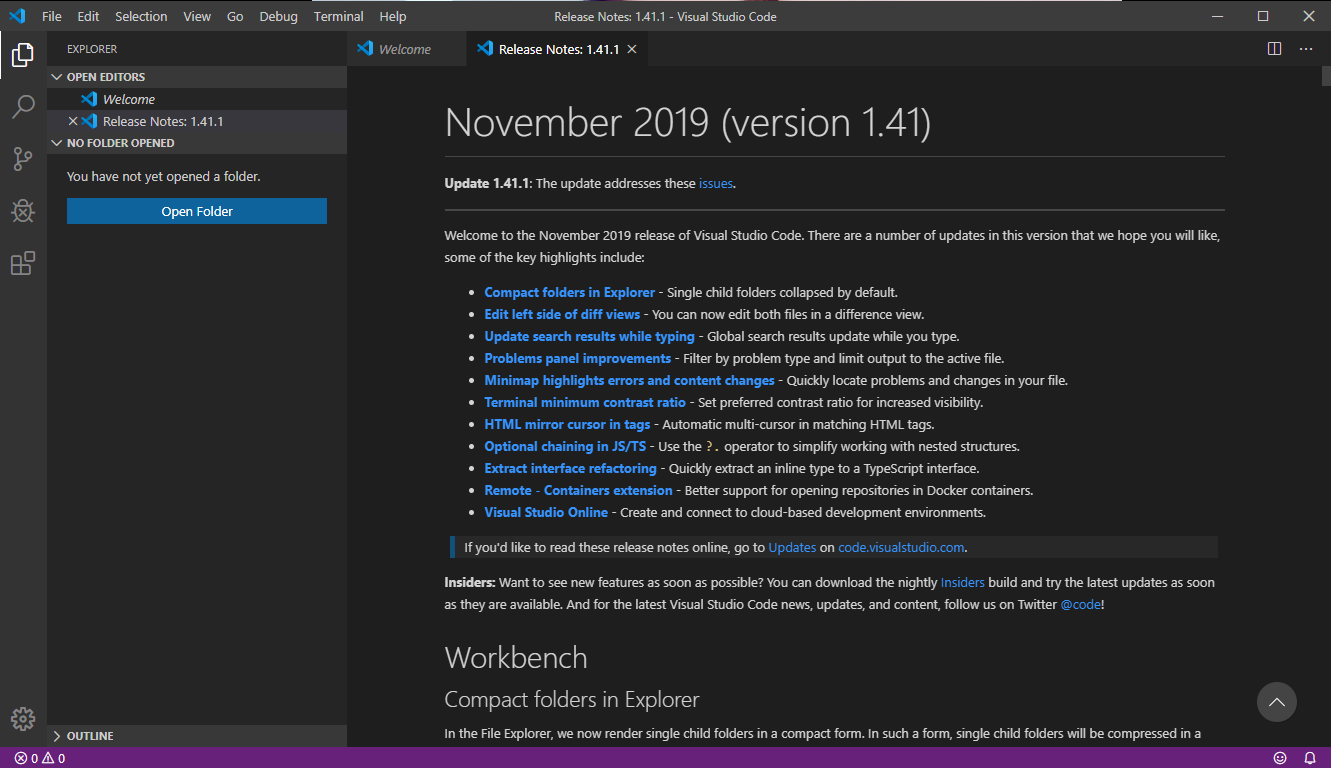Follow the Insiders build link

[x=962, y=582]
